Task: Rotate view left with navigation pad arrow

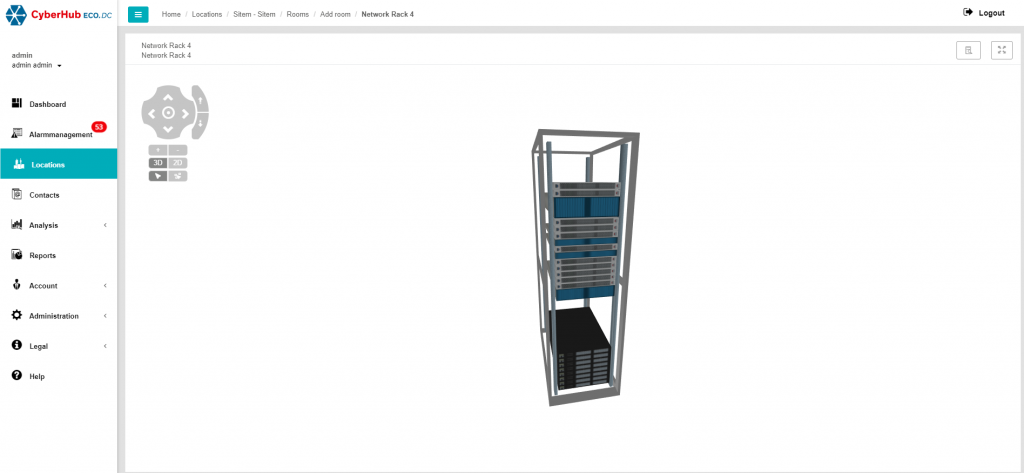Action: (152, 113)
